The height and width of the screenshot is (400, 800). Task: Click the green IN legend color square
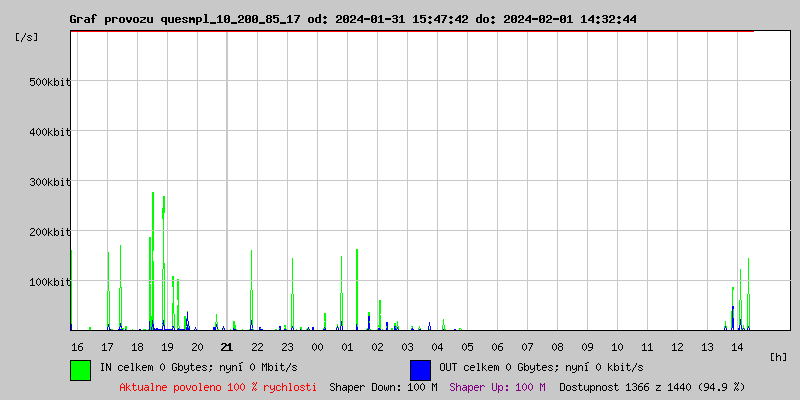click(x=80, y=369)
